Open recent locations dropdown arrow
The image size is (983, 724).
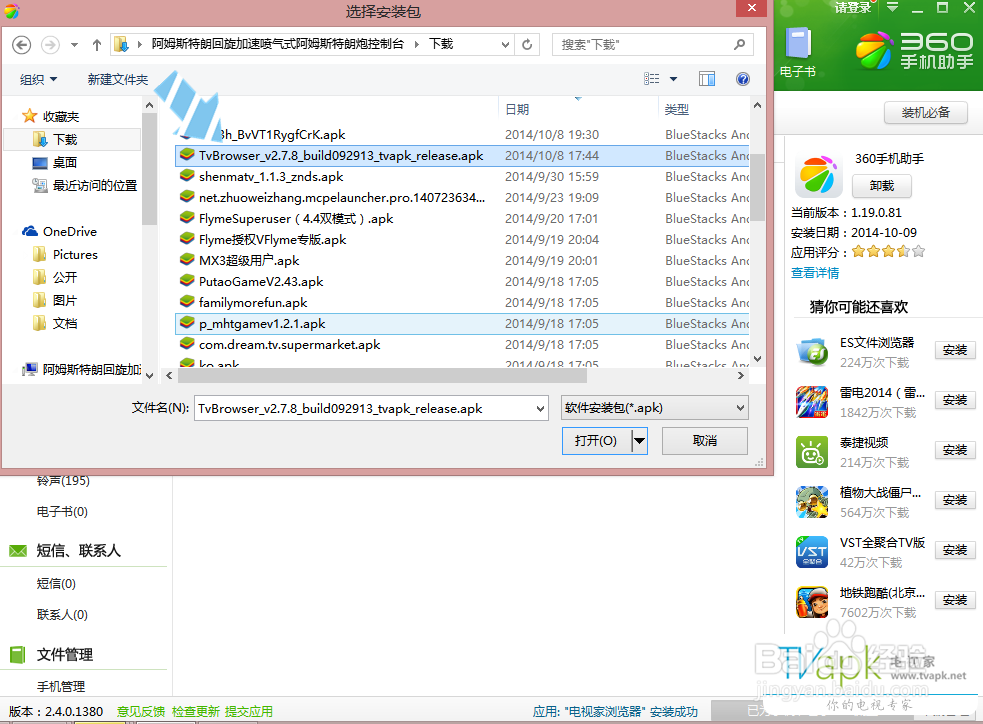click(x=75, y=45)
